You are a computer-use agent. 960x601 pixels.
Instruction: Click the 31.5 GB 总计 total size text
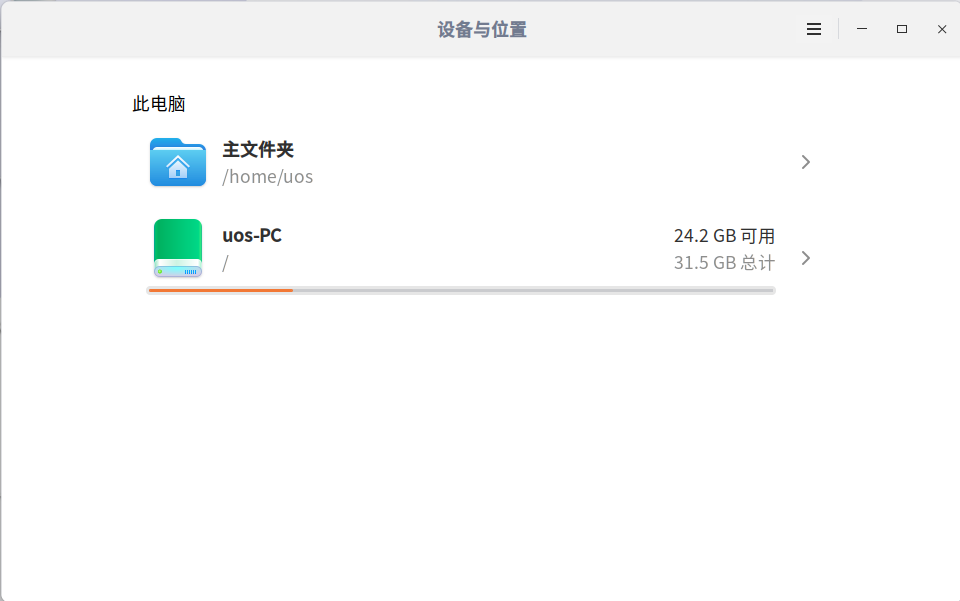[724, 263]
